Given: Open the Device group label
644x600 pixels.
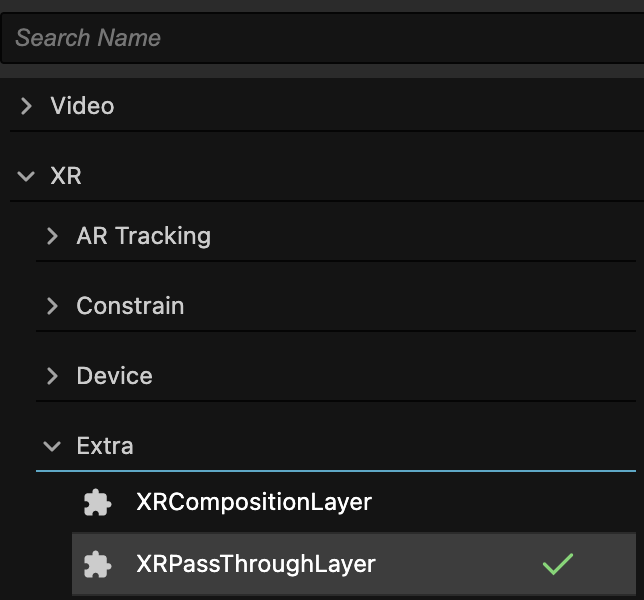Looking at the screenshot, I should tap(115, 376).
